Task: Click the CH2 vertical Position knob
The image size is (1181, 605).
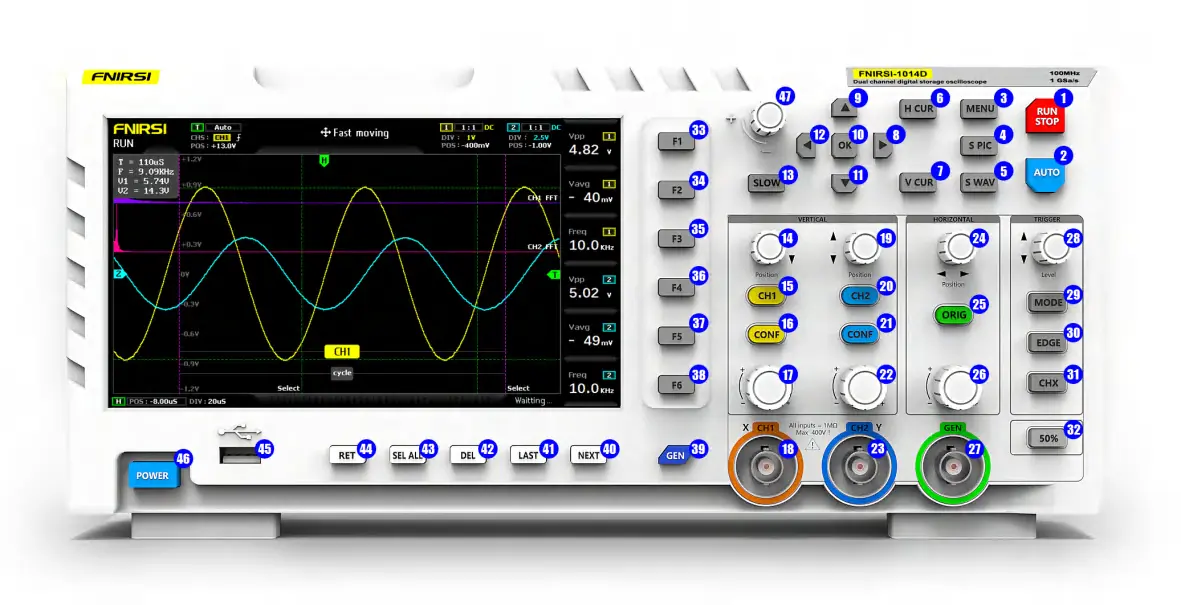Action: [x=862, y=248]
